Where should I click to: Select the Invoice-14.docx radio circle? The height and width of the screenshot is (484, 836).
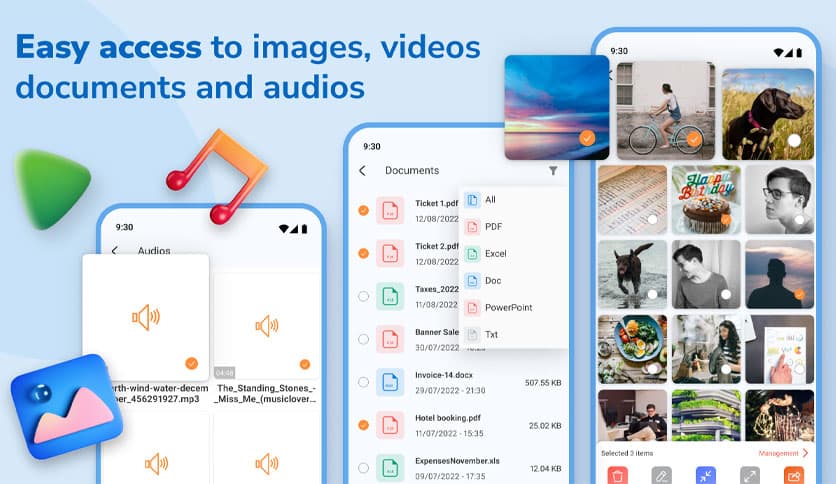(x=363, y=382)
